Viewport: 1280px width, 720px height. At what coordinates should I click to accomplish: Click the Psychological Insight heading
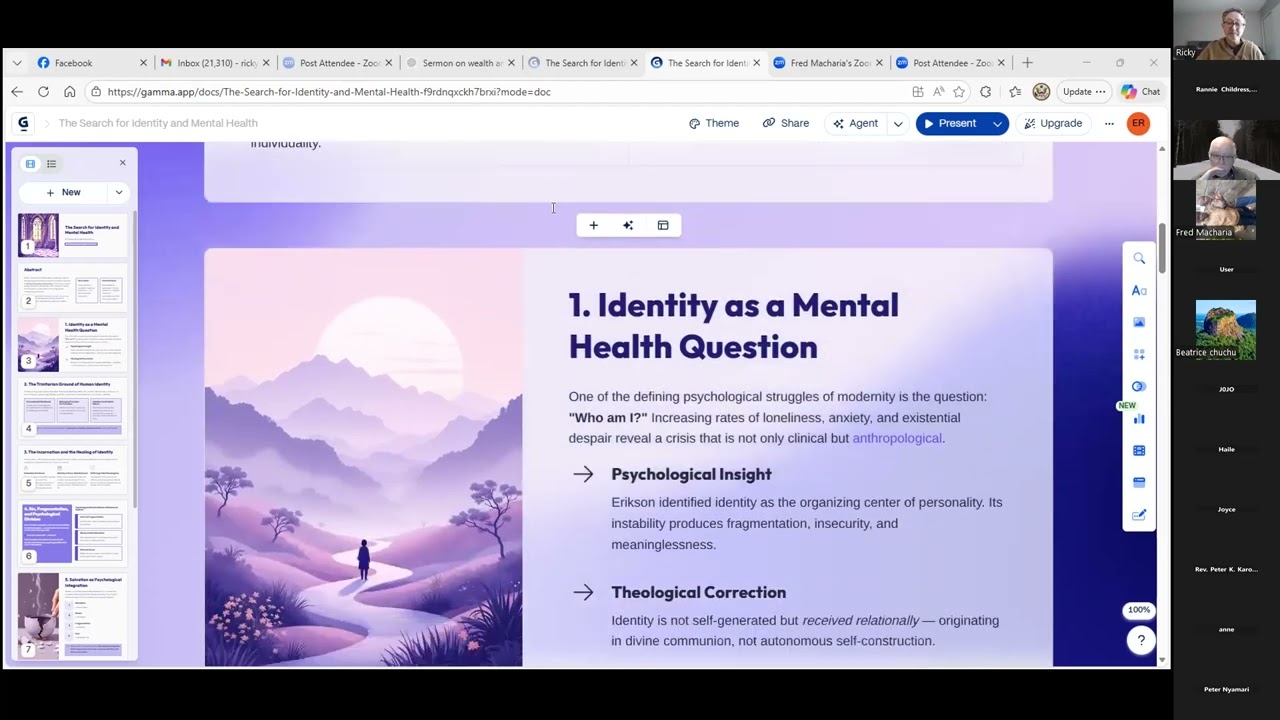pyautogui.click(x=691, y=475)
